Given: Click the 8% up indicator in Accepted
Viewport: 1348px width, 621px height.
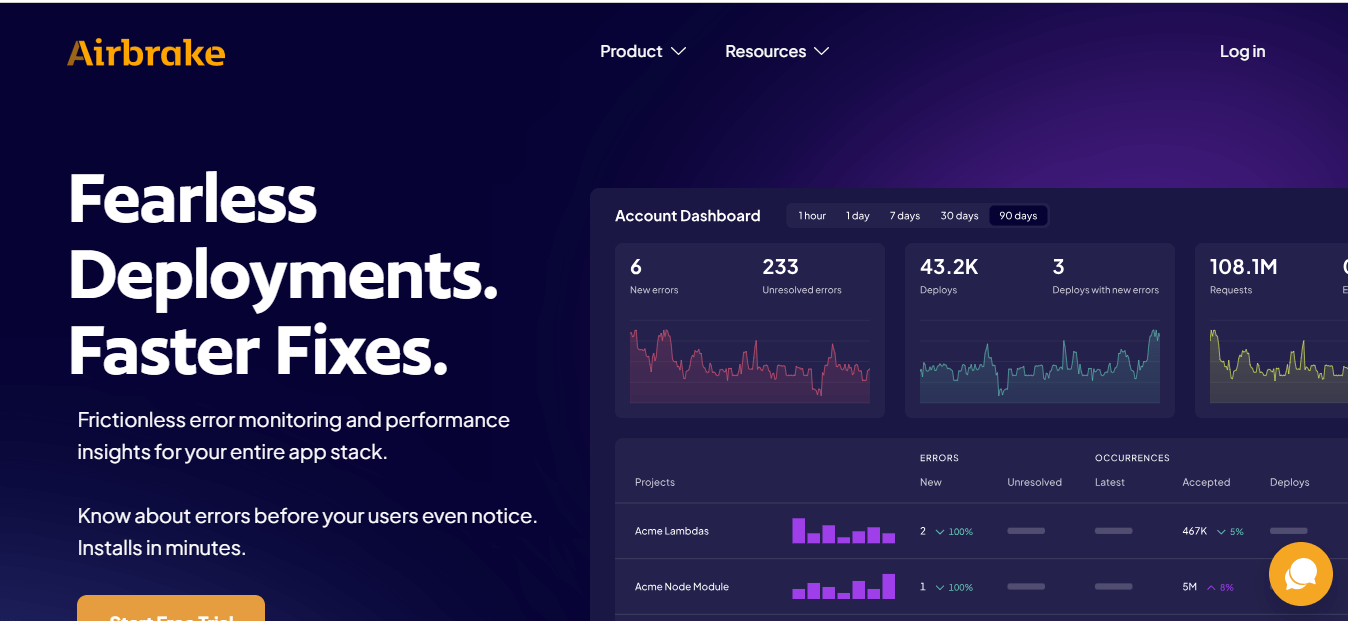Looking at the screenshot, I should click(1220, 587).
